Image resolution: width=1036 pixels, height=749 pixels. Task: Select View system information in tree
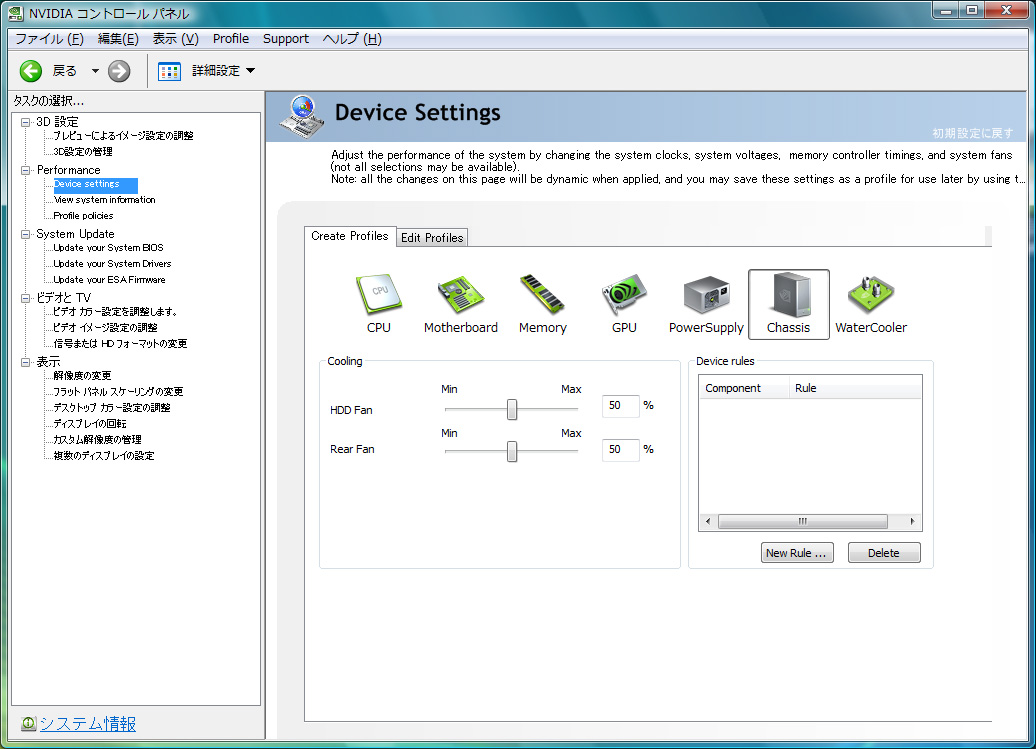tap(104, 200)
